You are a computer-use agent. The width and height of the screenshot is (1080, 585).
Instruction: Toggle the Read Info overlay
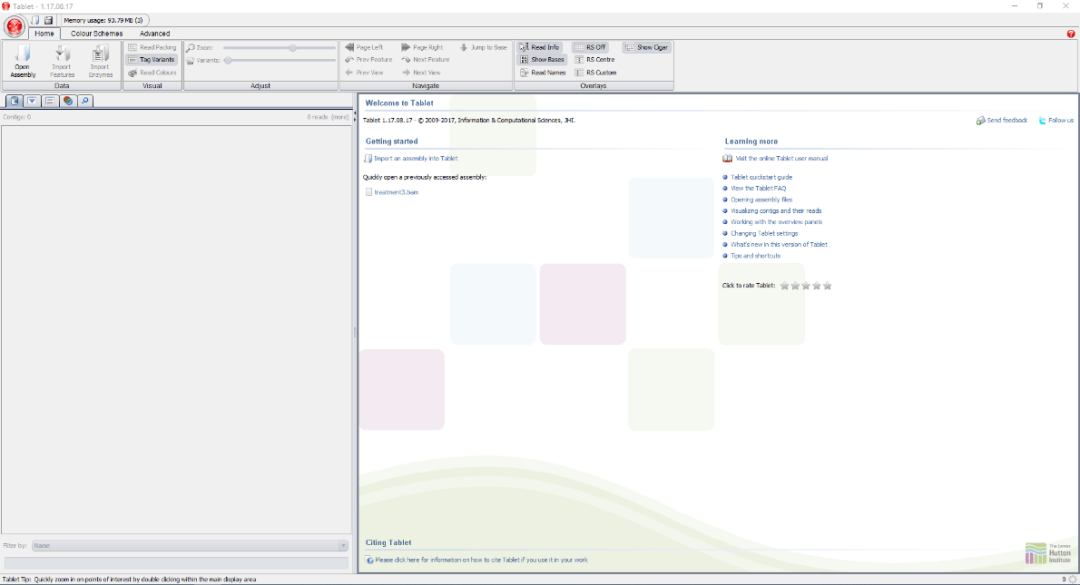tap(540, 48)
